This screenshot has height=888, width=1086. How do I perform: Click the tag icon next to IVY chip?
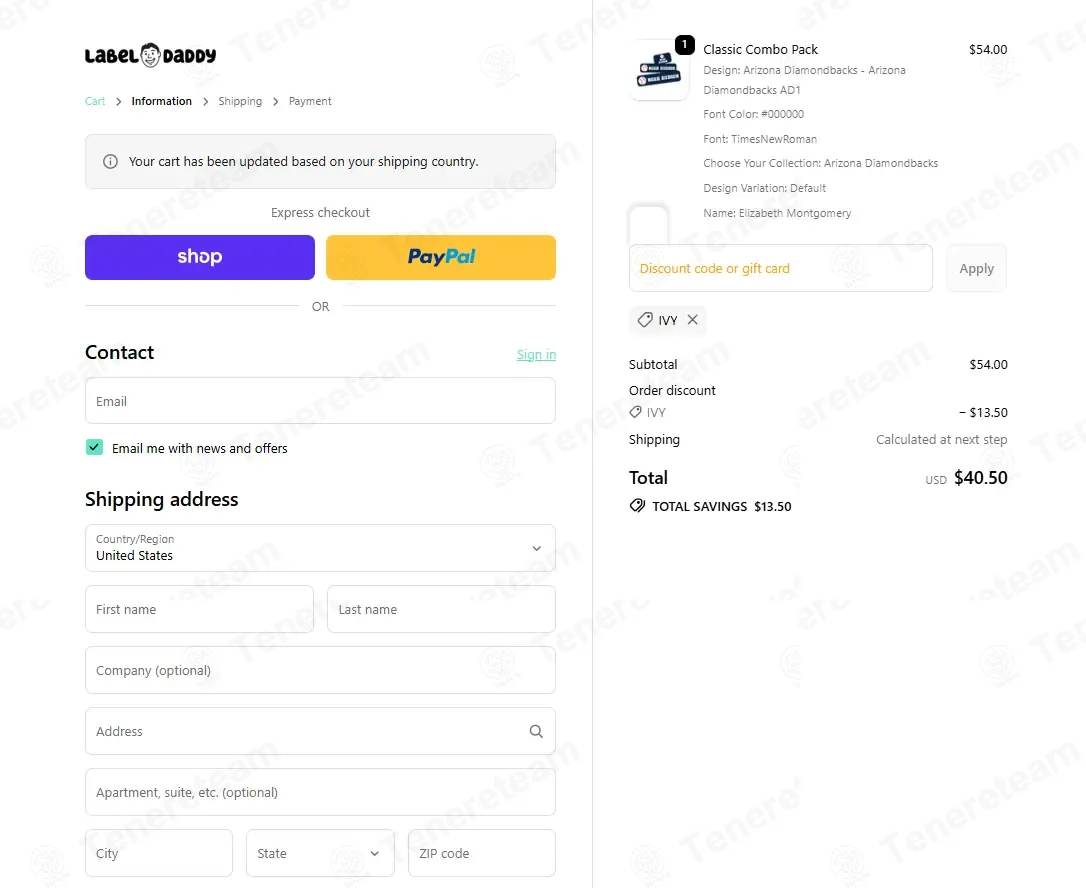click(645, 320)
